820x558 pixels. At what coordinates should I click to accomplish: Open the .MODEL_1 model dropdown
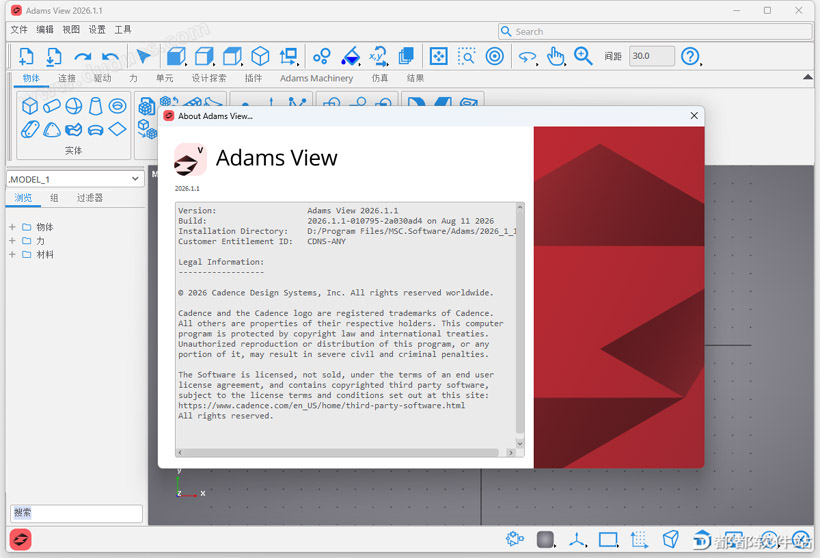75,179
